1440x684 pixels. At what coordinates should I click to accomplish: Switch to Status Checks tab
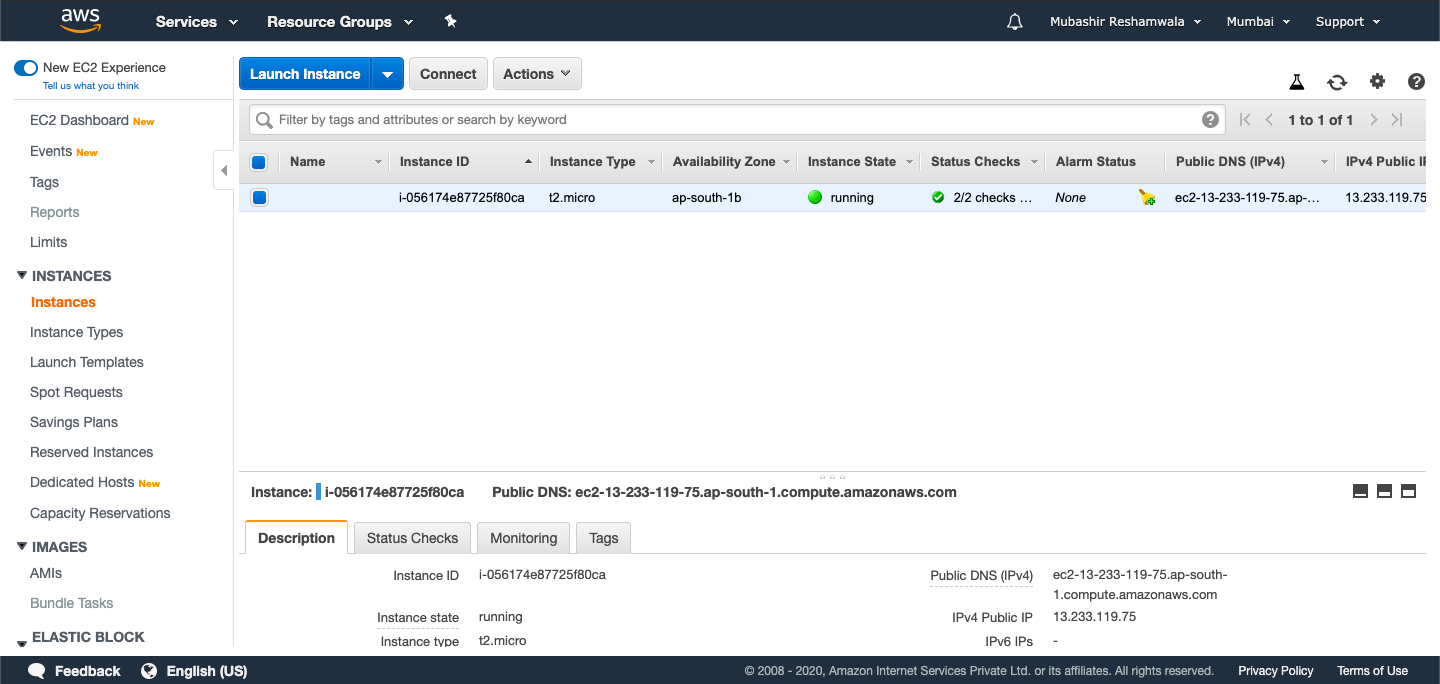pyautogui.click(x=412, y=538)
